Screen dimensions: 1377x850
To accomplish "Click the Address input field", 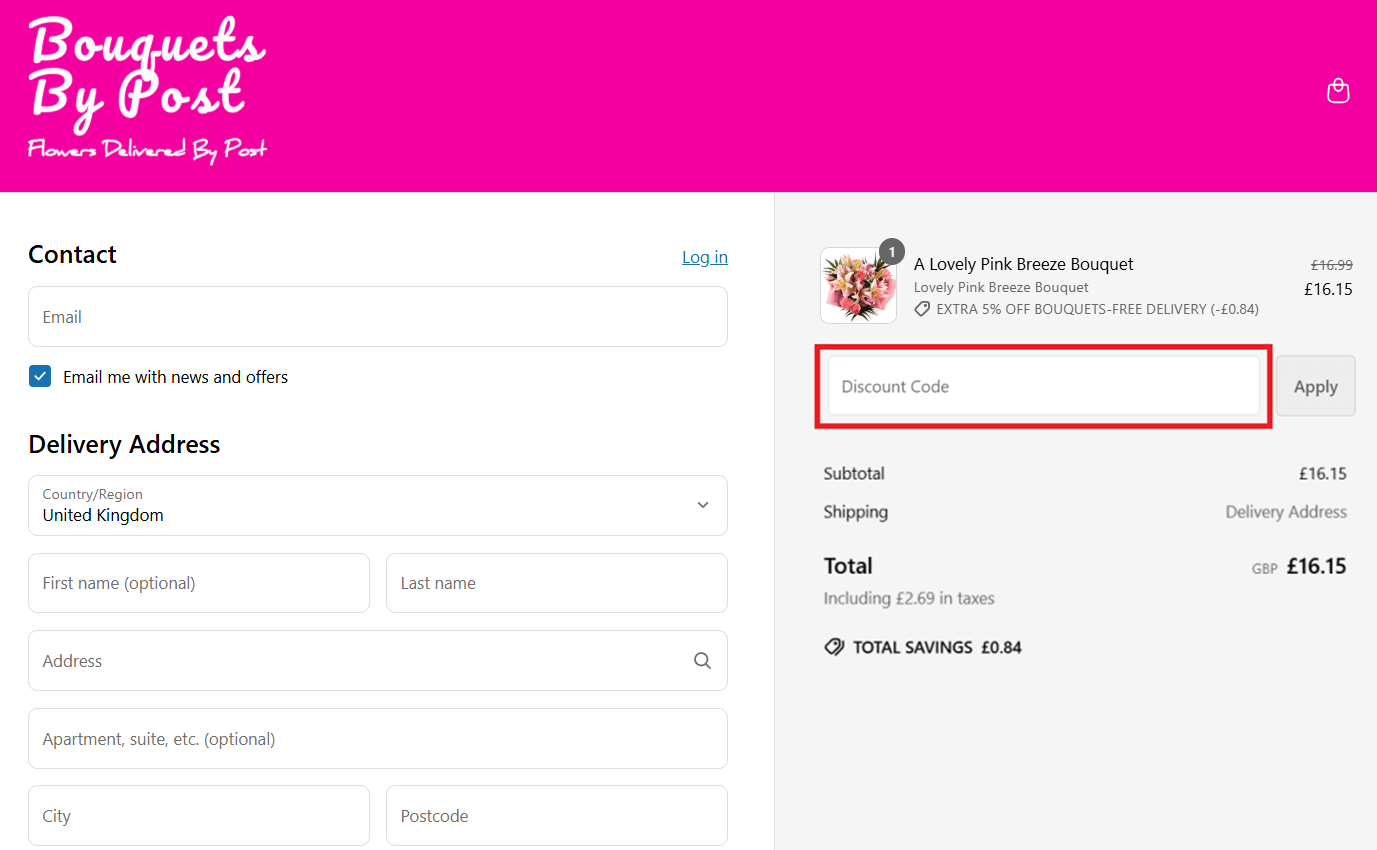I will tap(378, 661).
